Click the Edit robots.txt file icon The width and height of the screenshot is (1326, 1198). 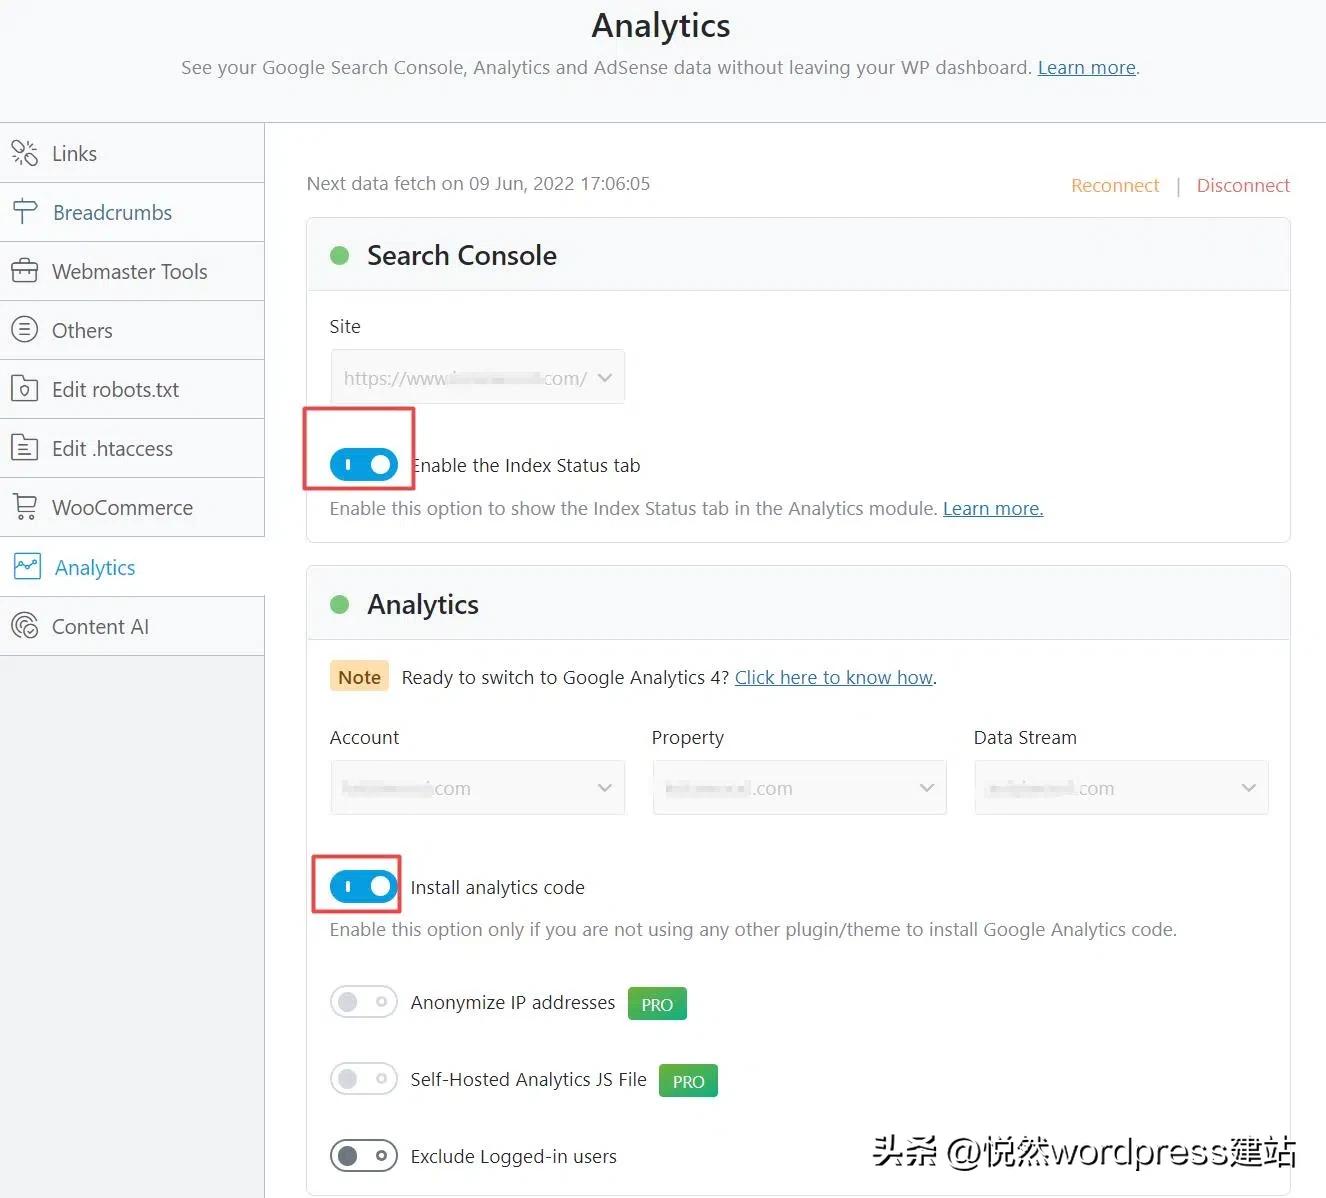(x=25, y=389)
